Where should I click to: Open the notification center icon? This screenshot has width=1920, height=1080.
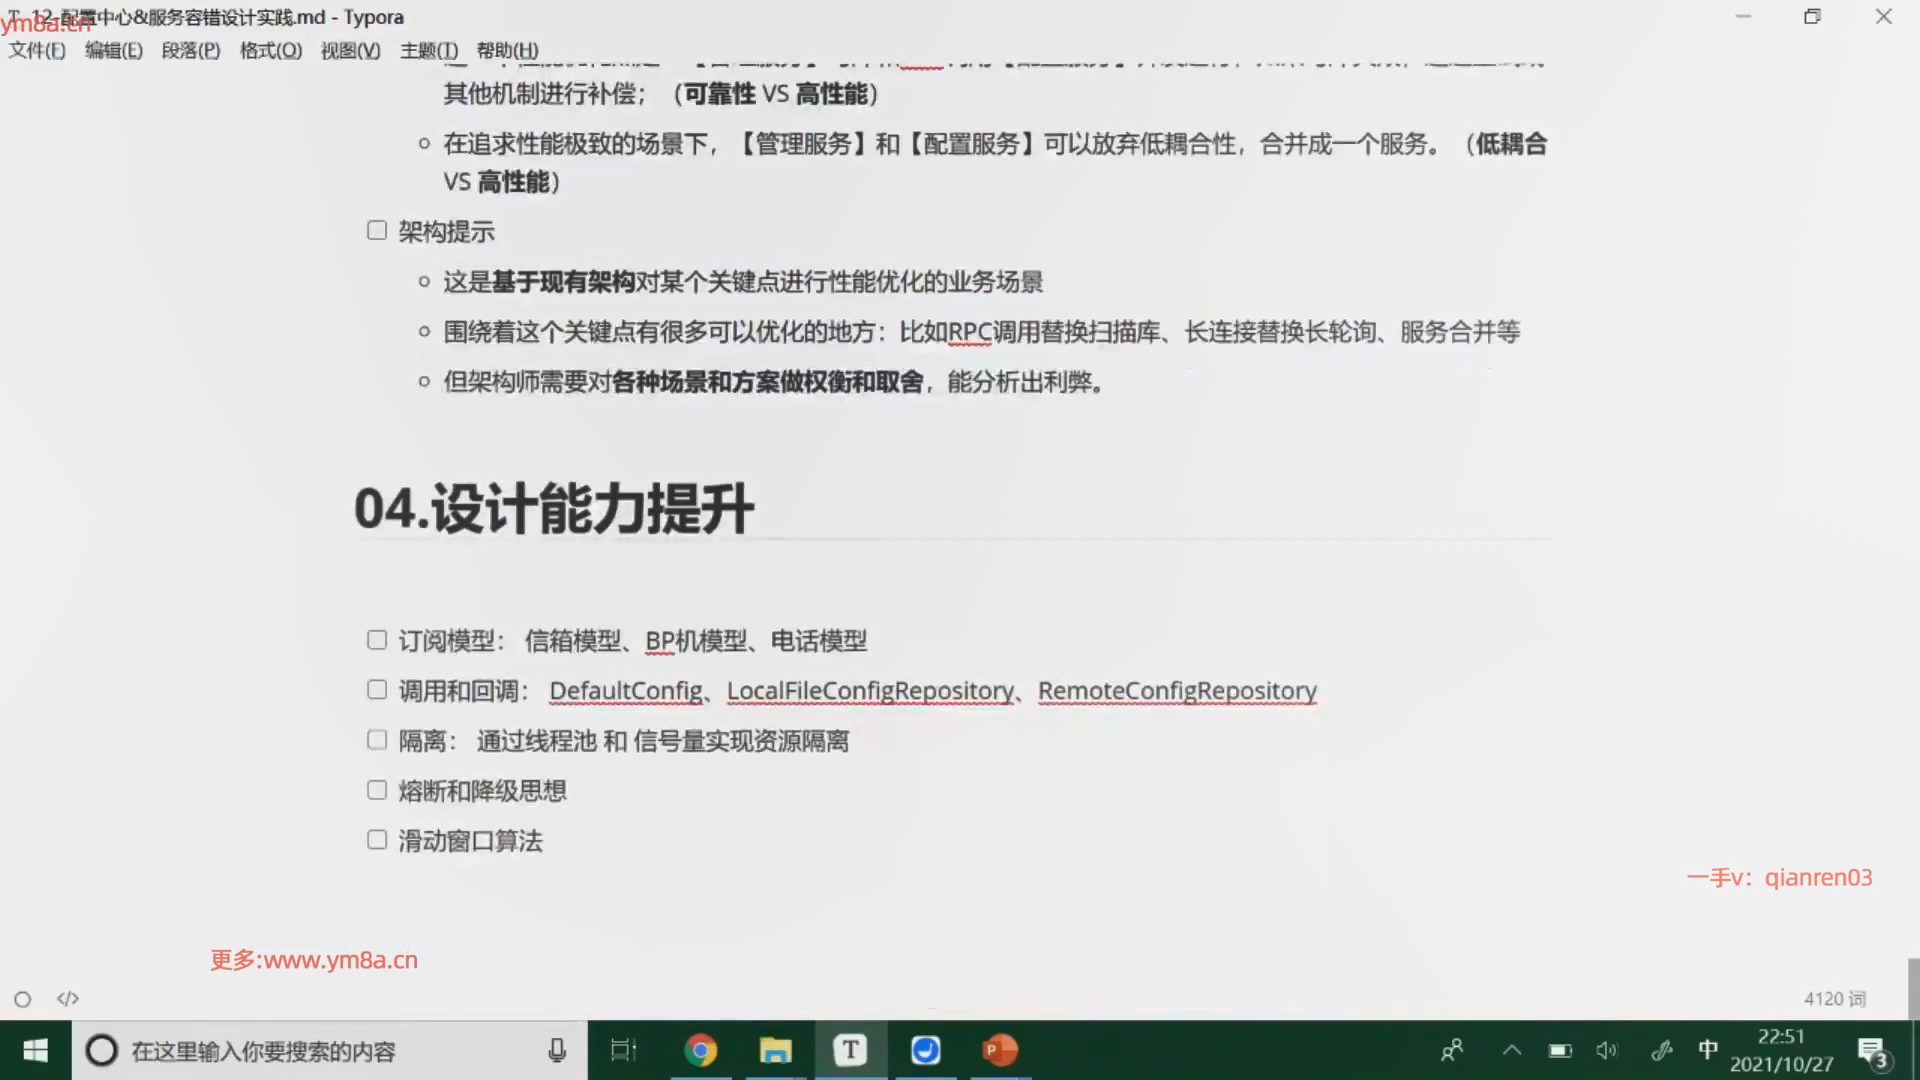[x=1871, y=1051]
